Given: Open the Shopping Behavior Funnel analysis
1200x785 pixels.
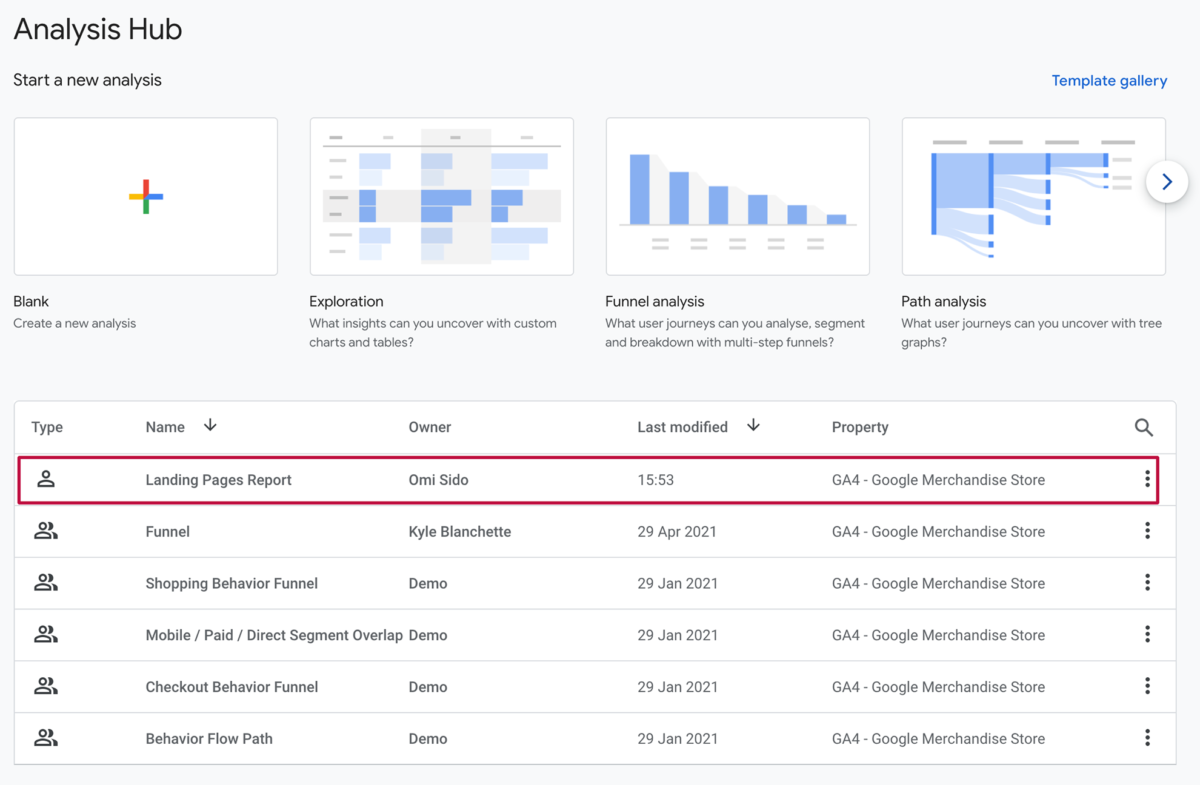Looking at the screenshot, I should tap(231, 584).
